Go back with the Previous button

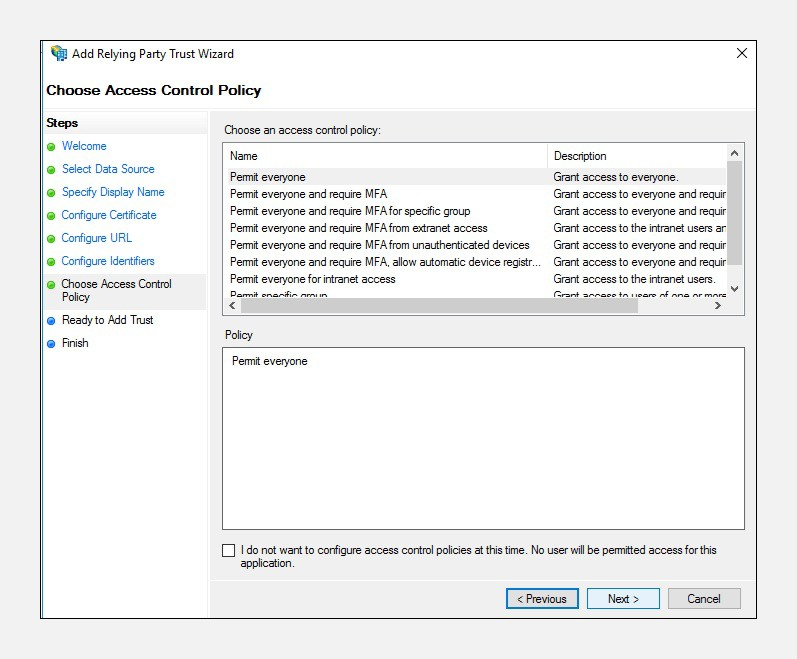tap(541, 599)
